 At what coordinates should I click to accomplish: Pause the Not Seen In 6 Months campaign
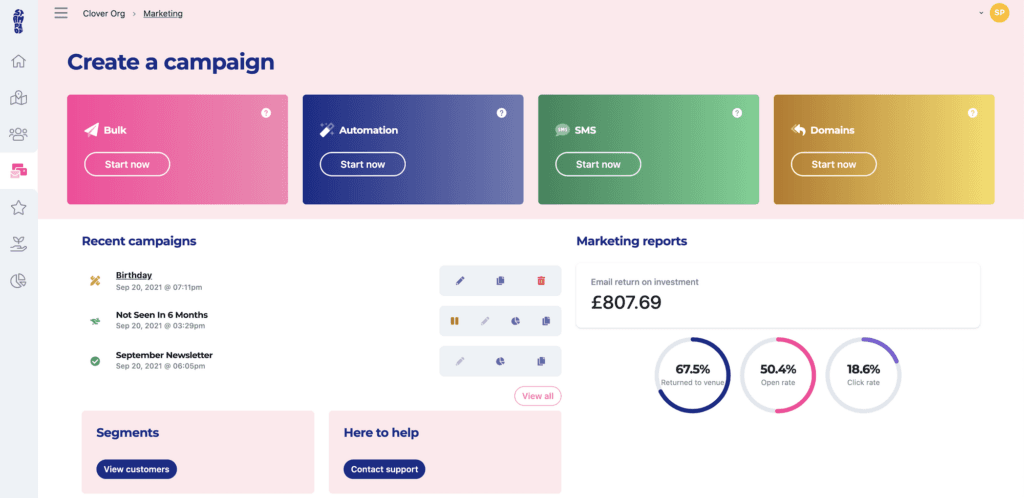[455, 321]
